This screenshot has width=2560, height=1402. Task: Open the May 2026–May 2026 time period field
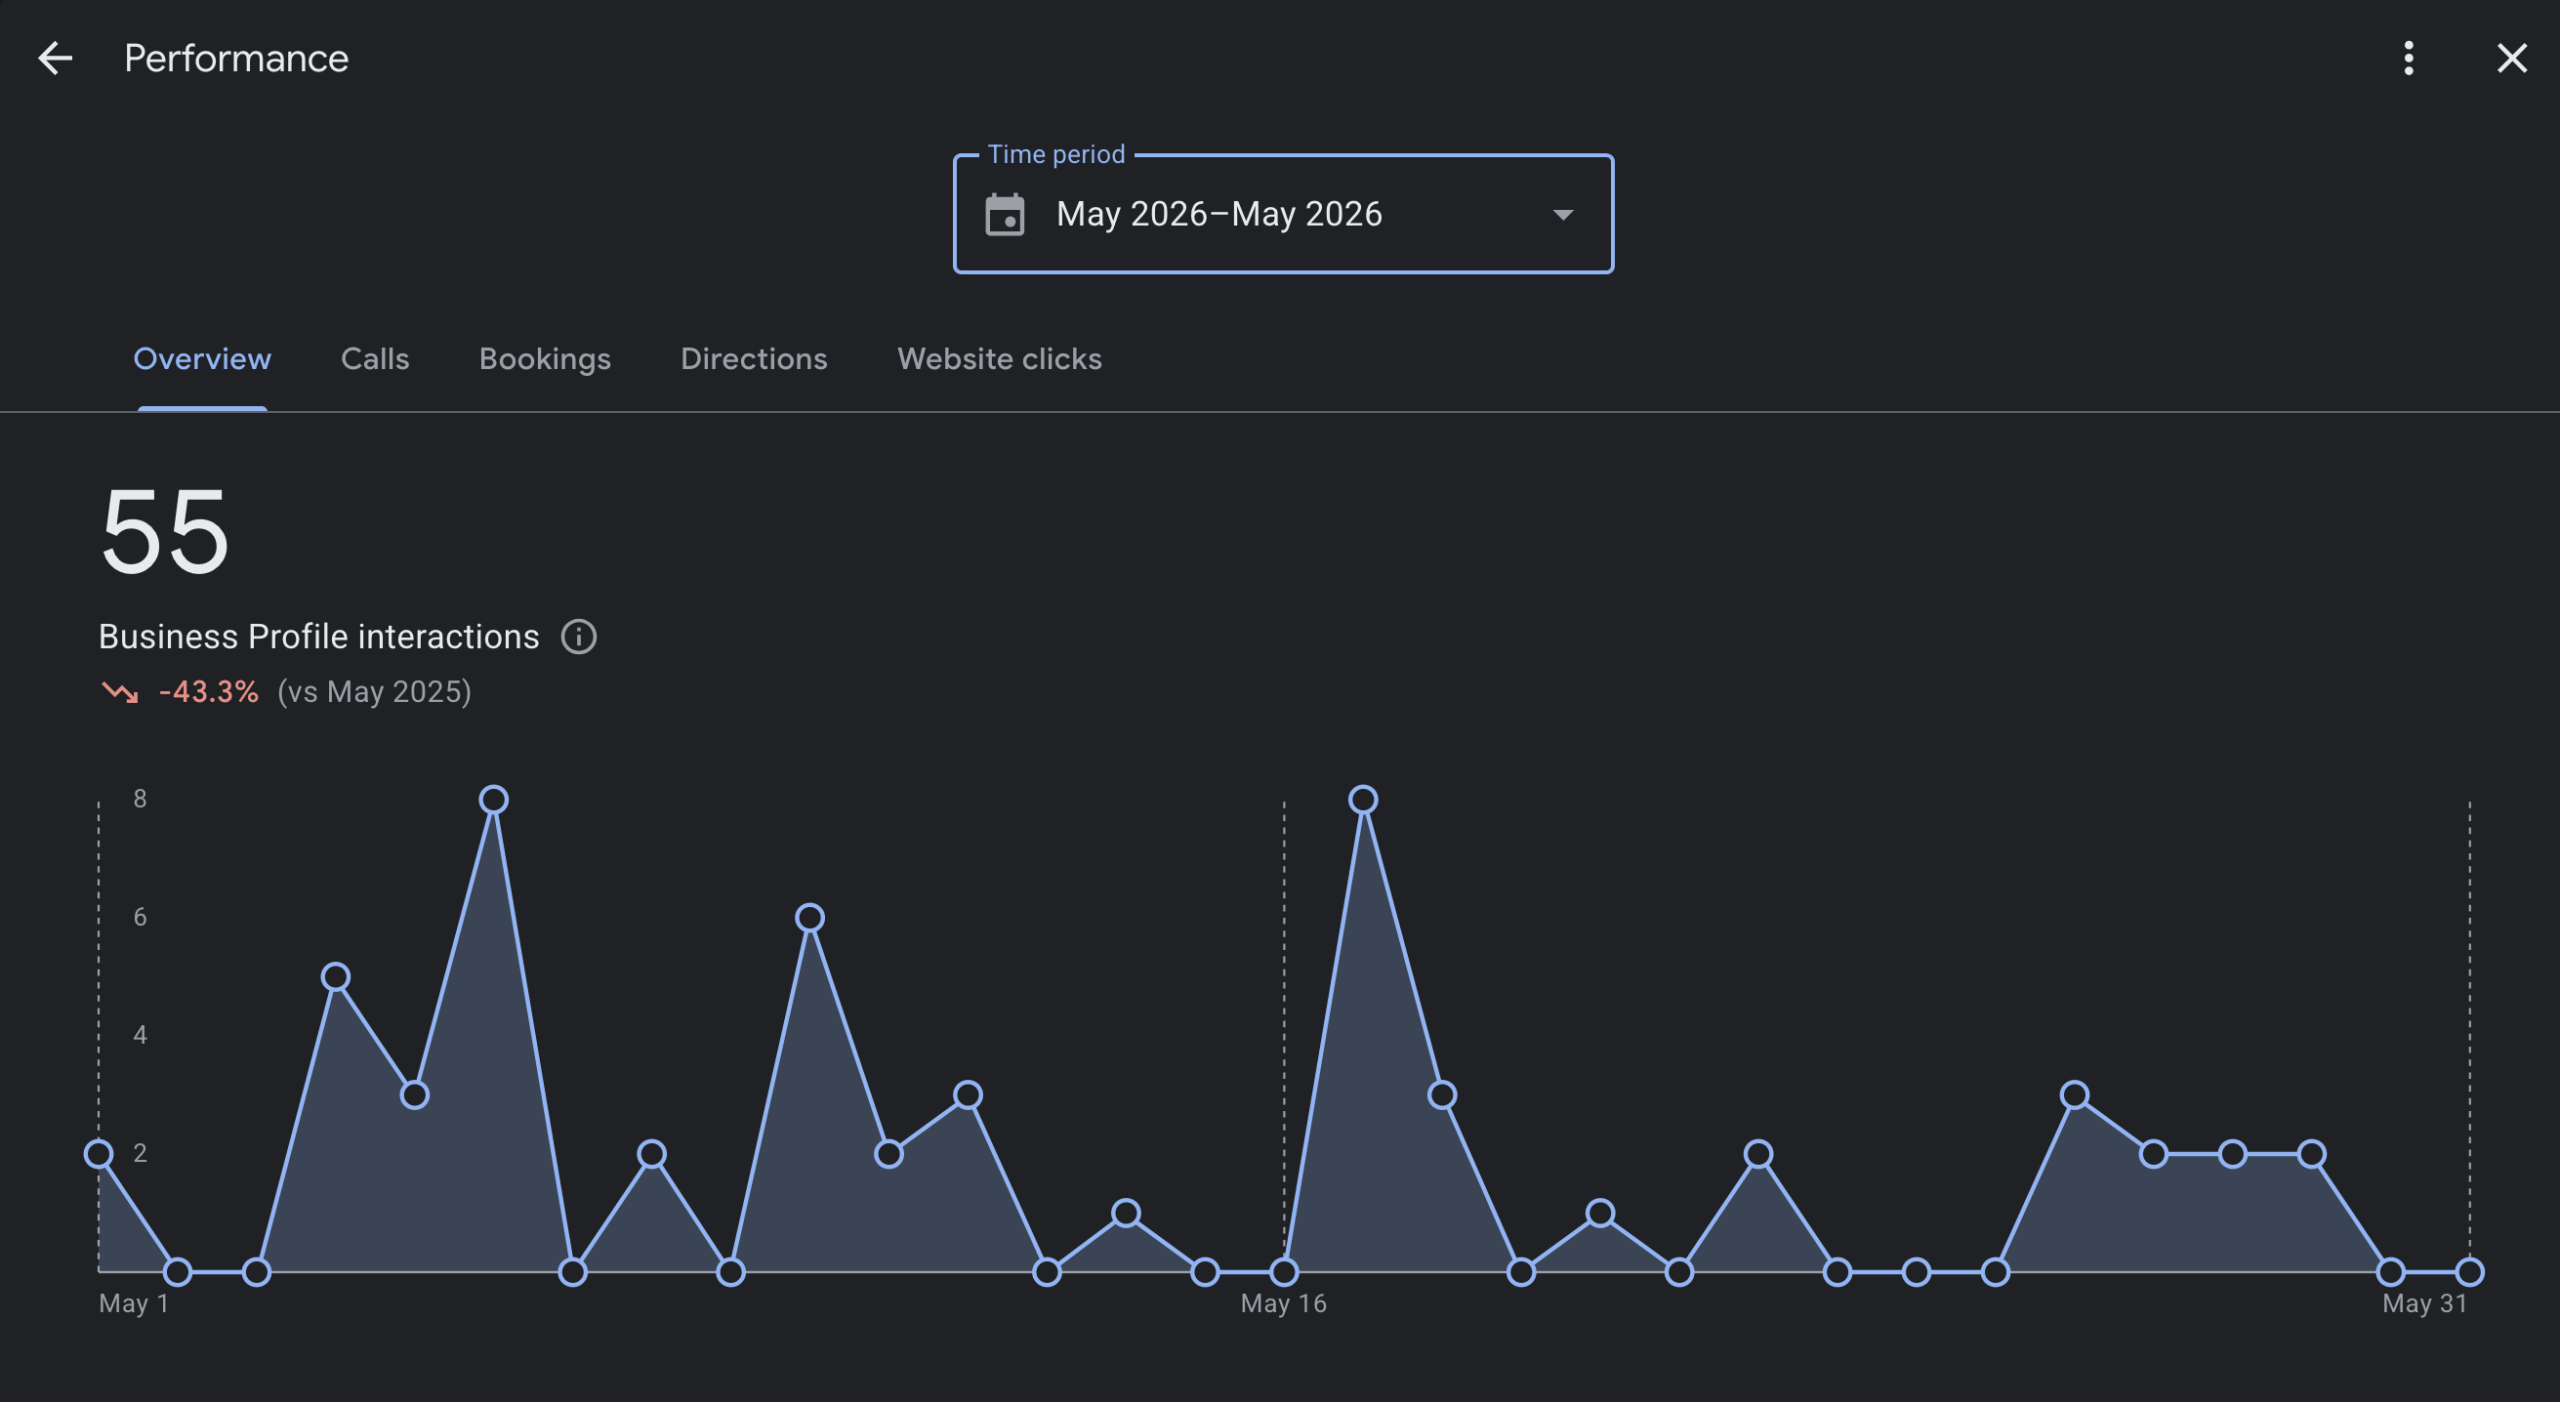tap(1283, 213)
